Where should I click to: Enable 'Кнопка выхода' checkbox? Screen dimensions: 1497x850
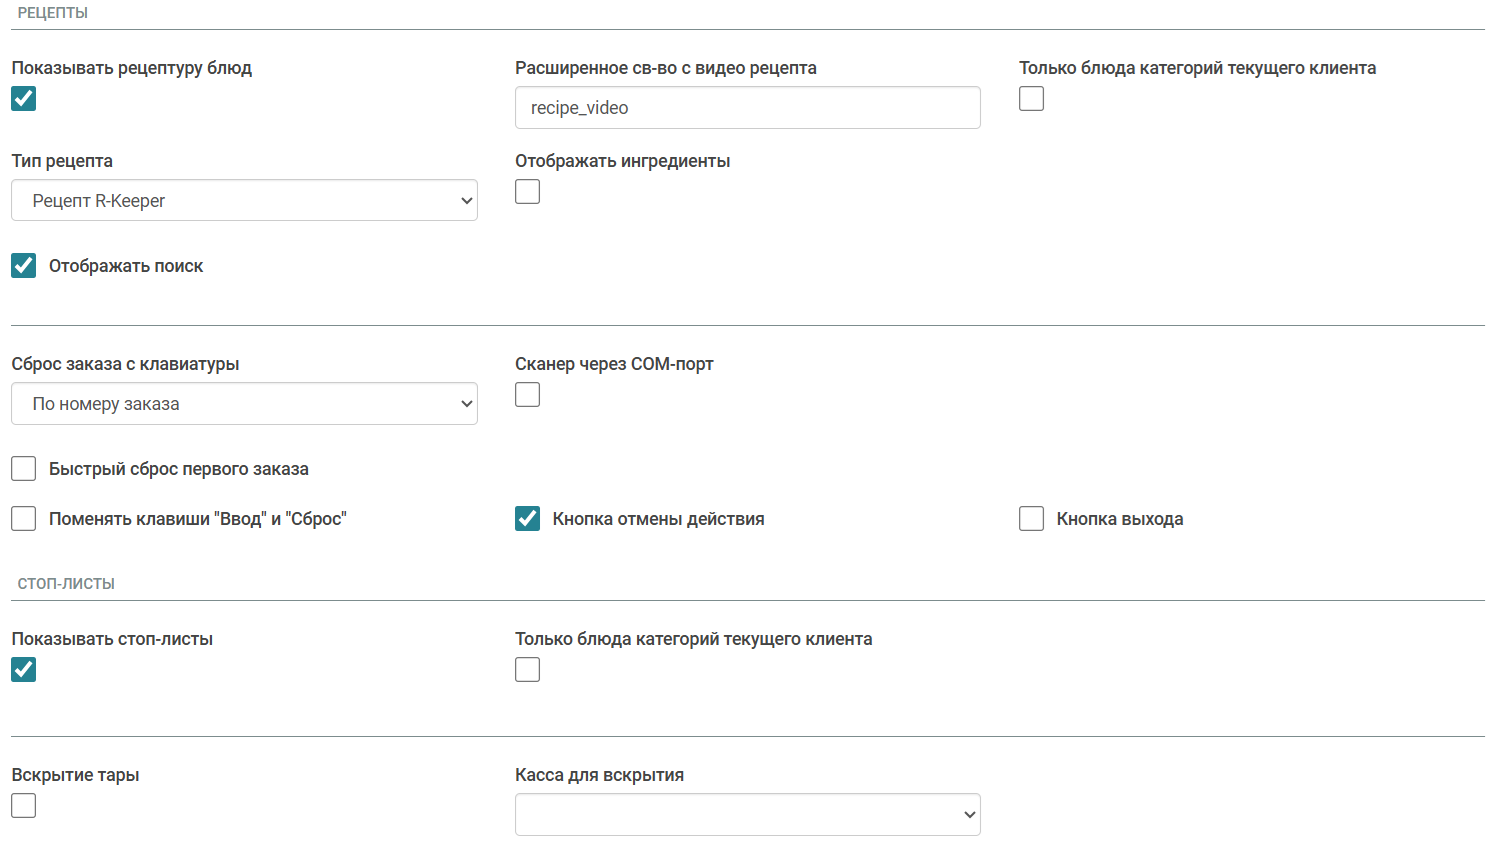[x=1031, y=519]
